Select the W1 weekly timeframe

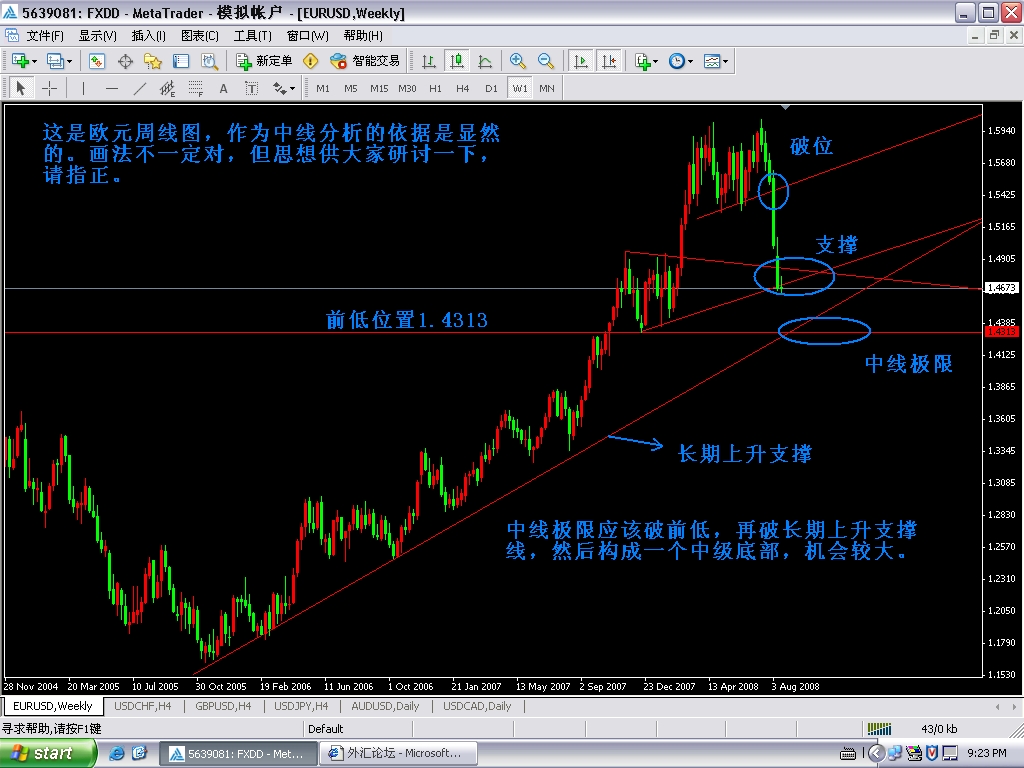click(x=520, y=88)
